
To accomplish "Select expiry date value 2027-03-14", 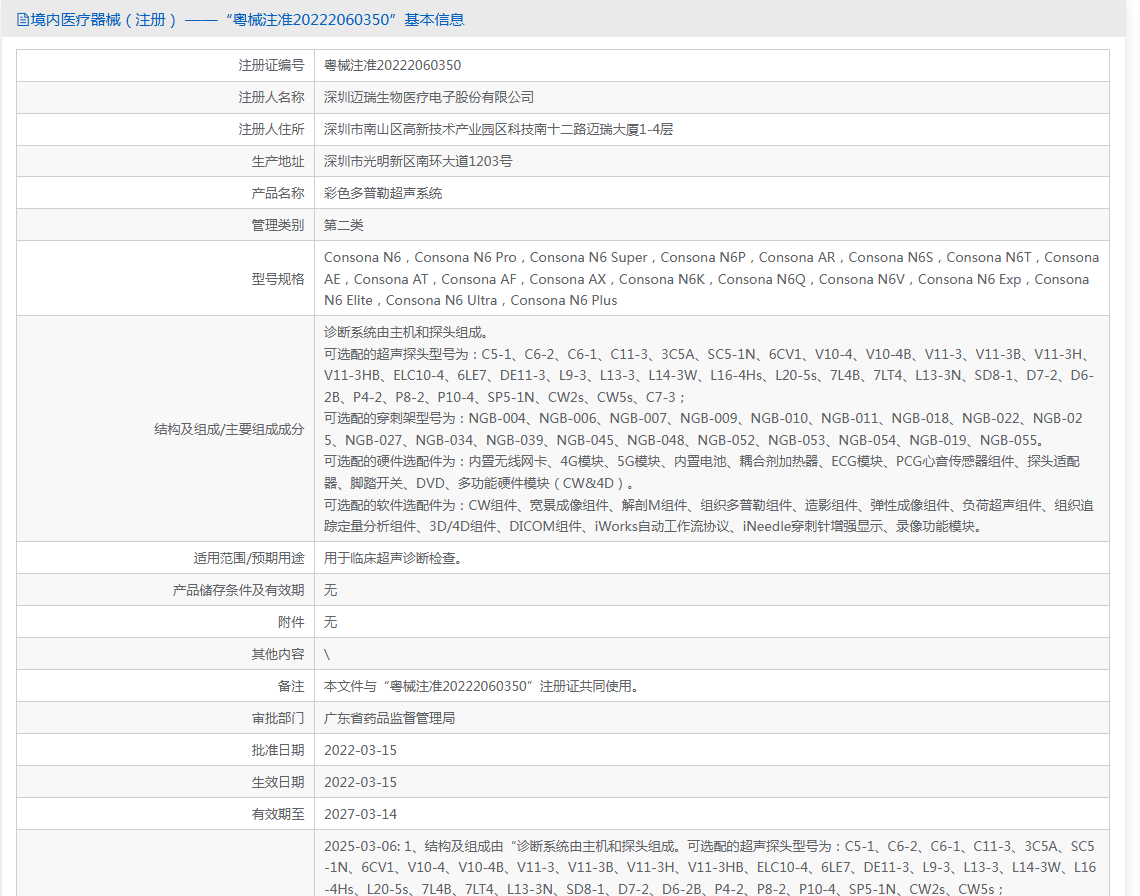I will 361,815.
